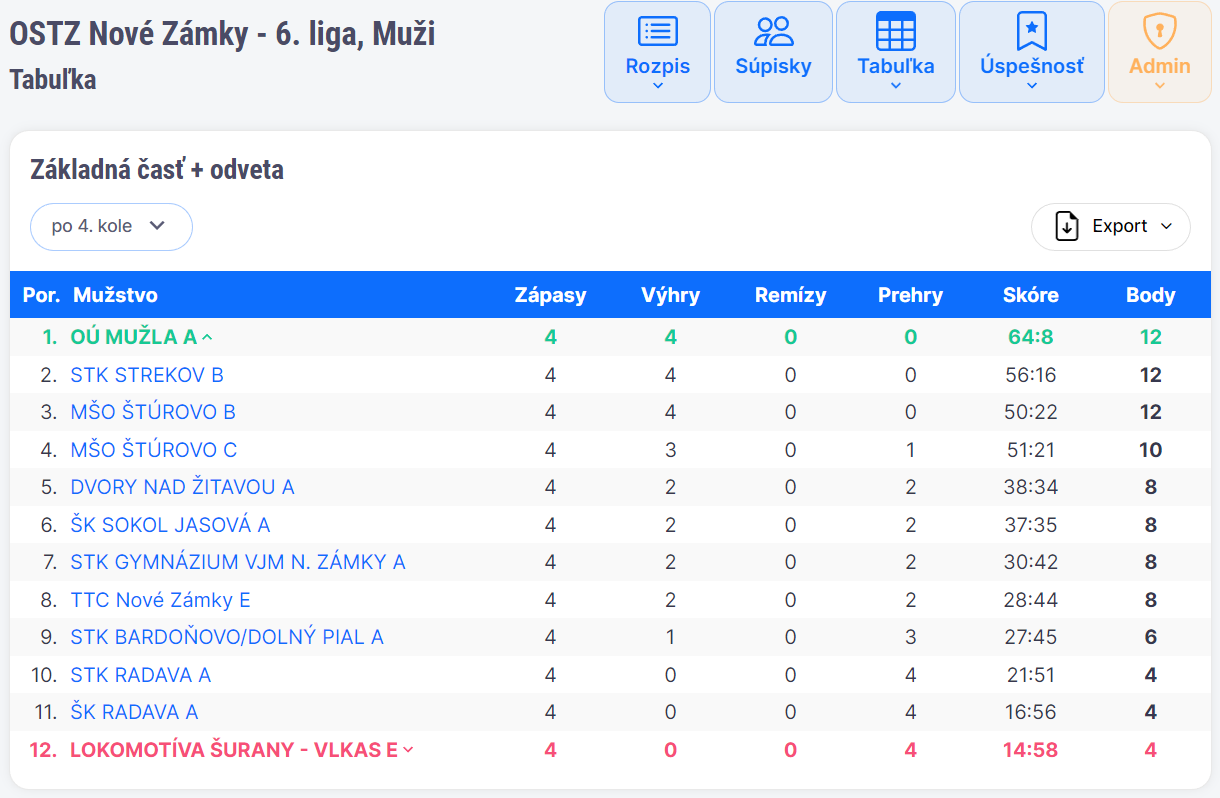This screenshot has width=1220, height=798.
Task: Open the Súpisky rosters page
Action: click(x=773, y=52)
